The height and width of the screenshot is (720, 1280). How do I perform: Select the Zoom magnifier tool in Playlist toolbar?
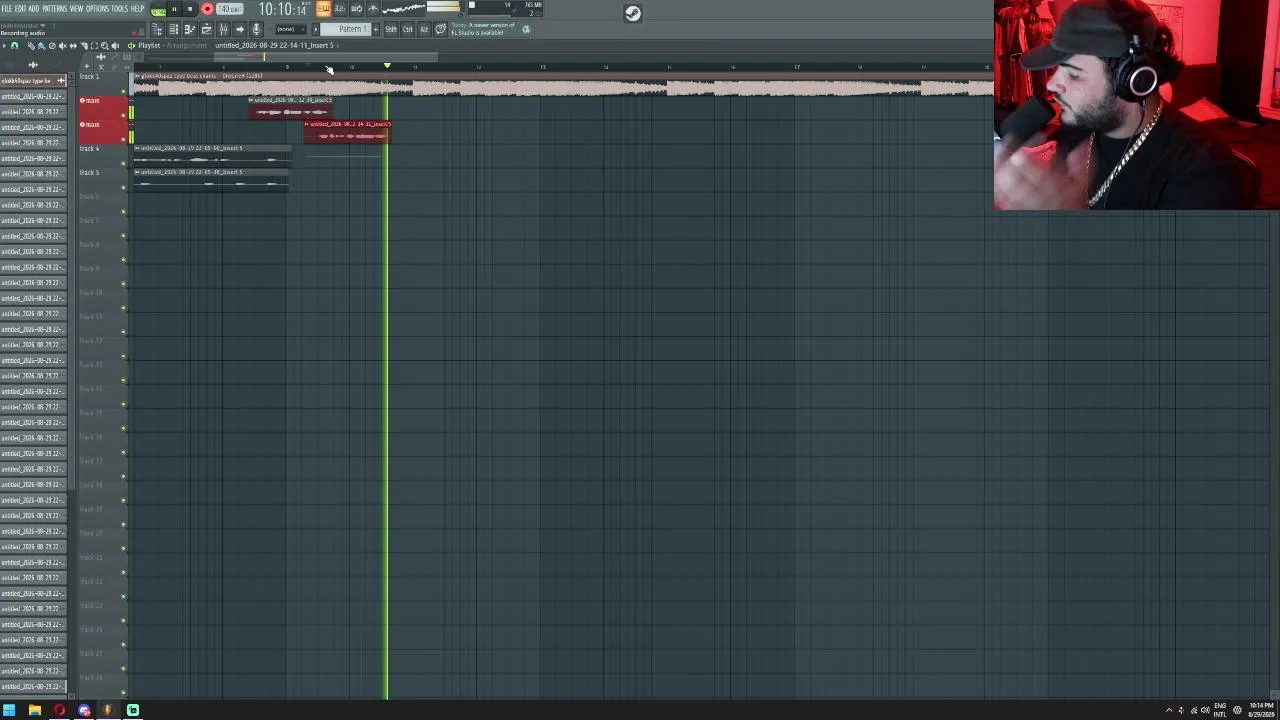105,46
